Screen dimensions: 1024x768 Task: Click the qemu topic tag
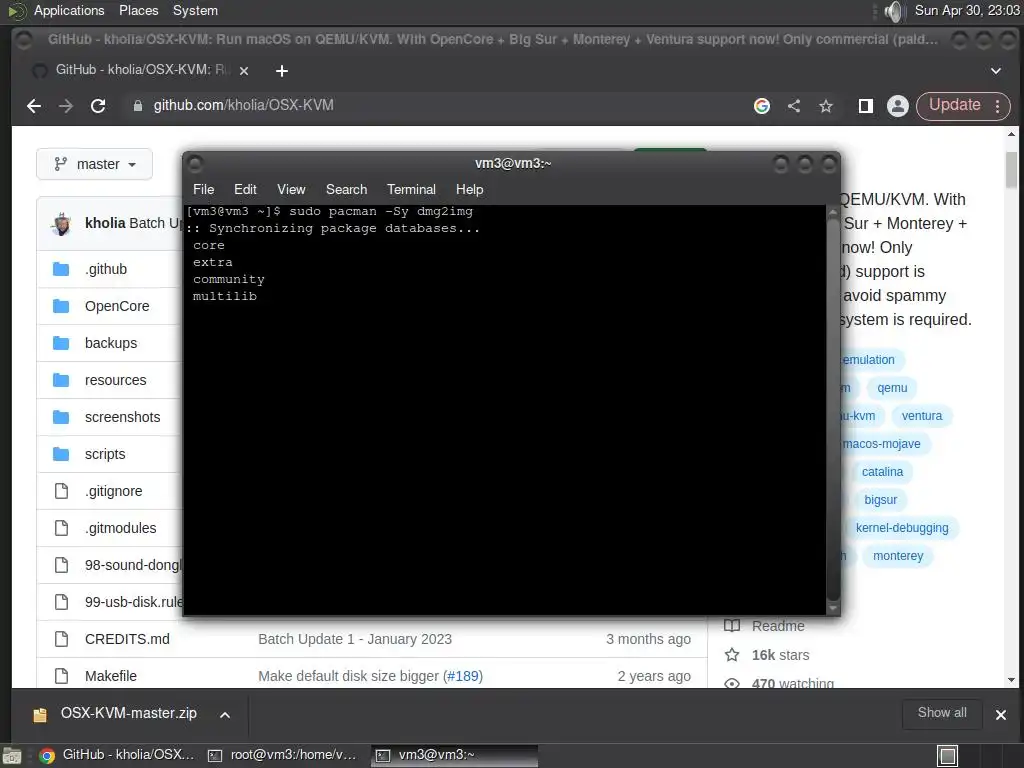pos(892,388)
